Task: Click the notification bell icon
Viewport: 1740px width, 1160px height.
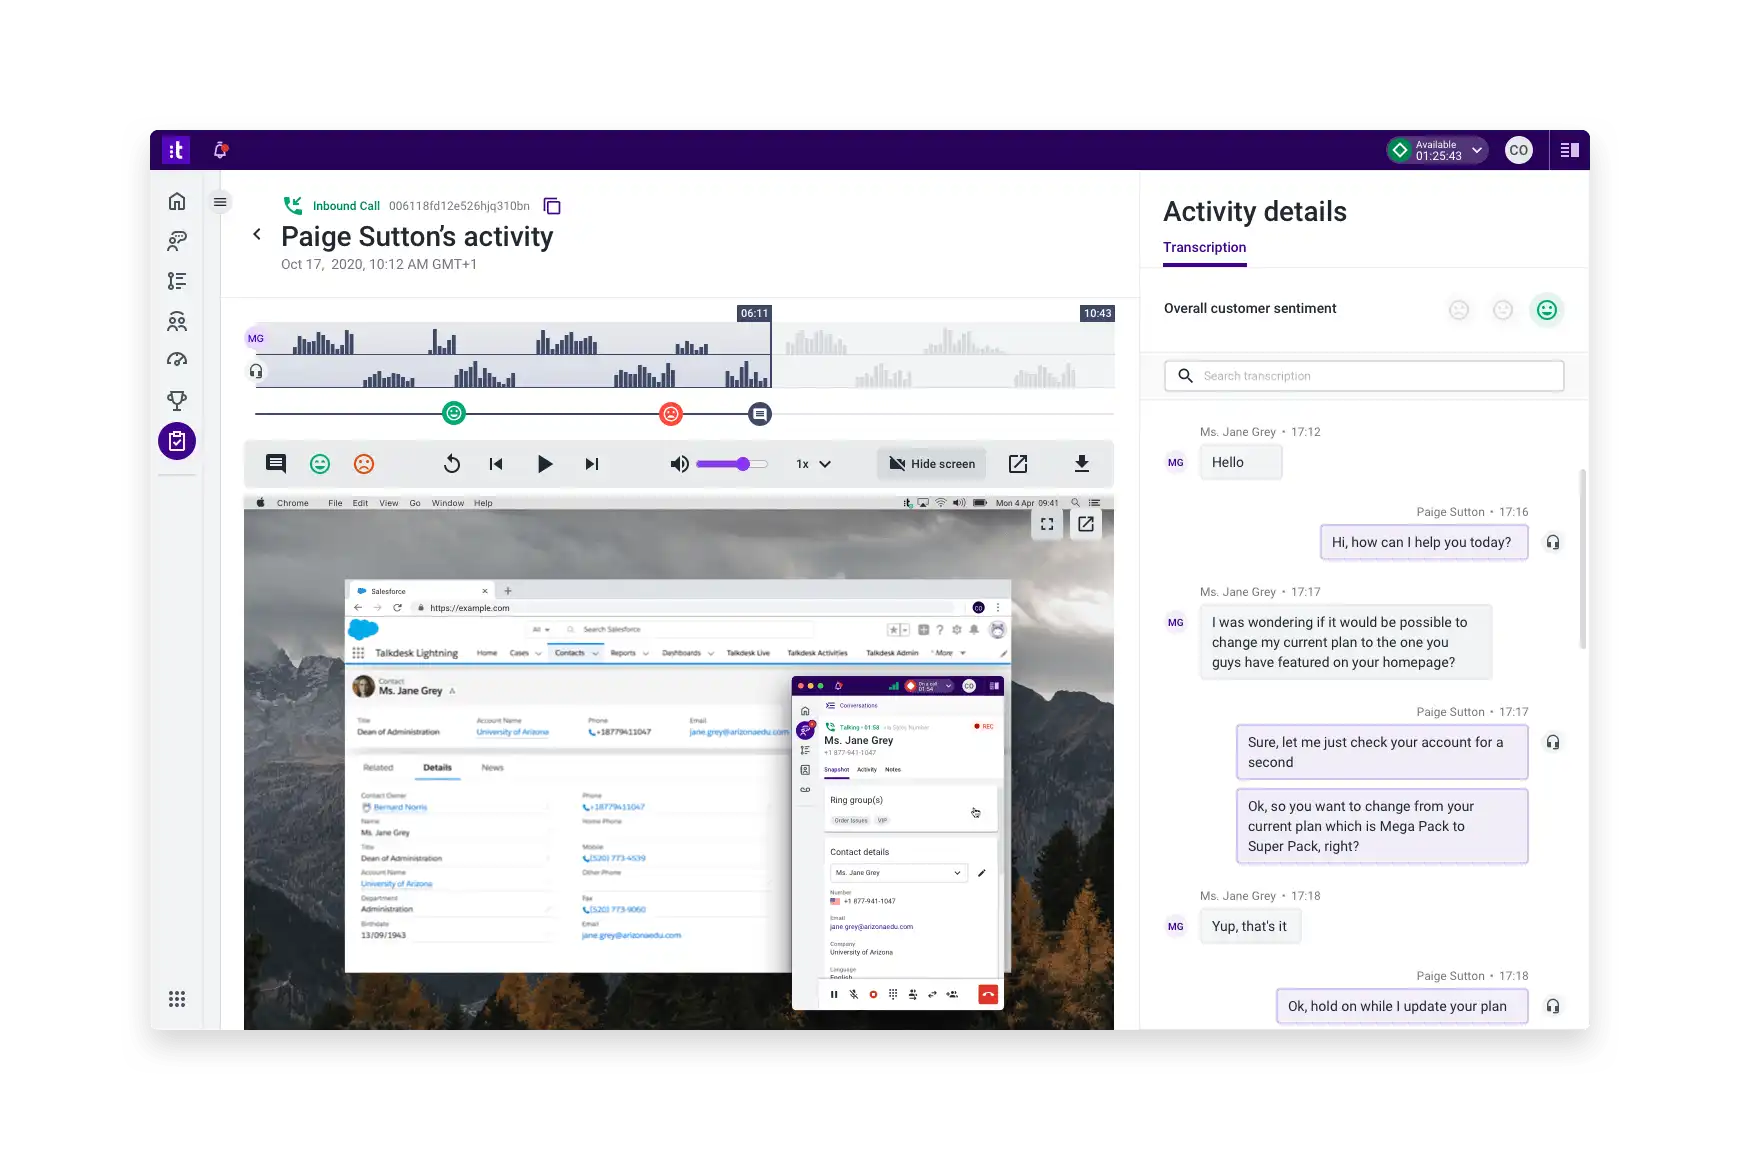Action: click(x=221, y=150)
